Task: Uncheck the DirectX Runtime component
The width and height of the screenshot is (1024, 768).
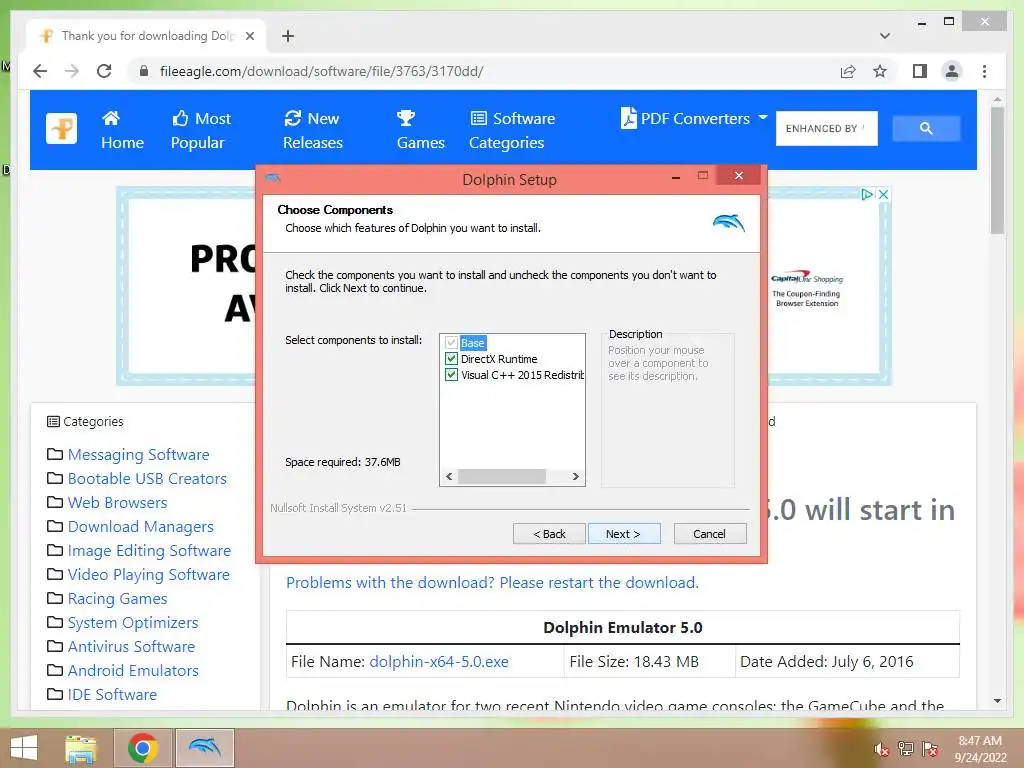Action: coord(451,359)
